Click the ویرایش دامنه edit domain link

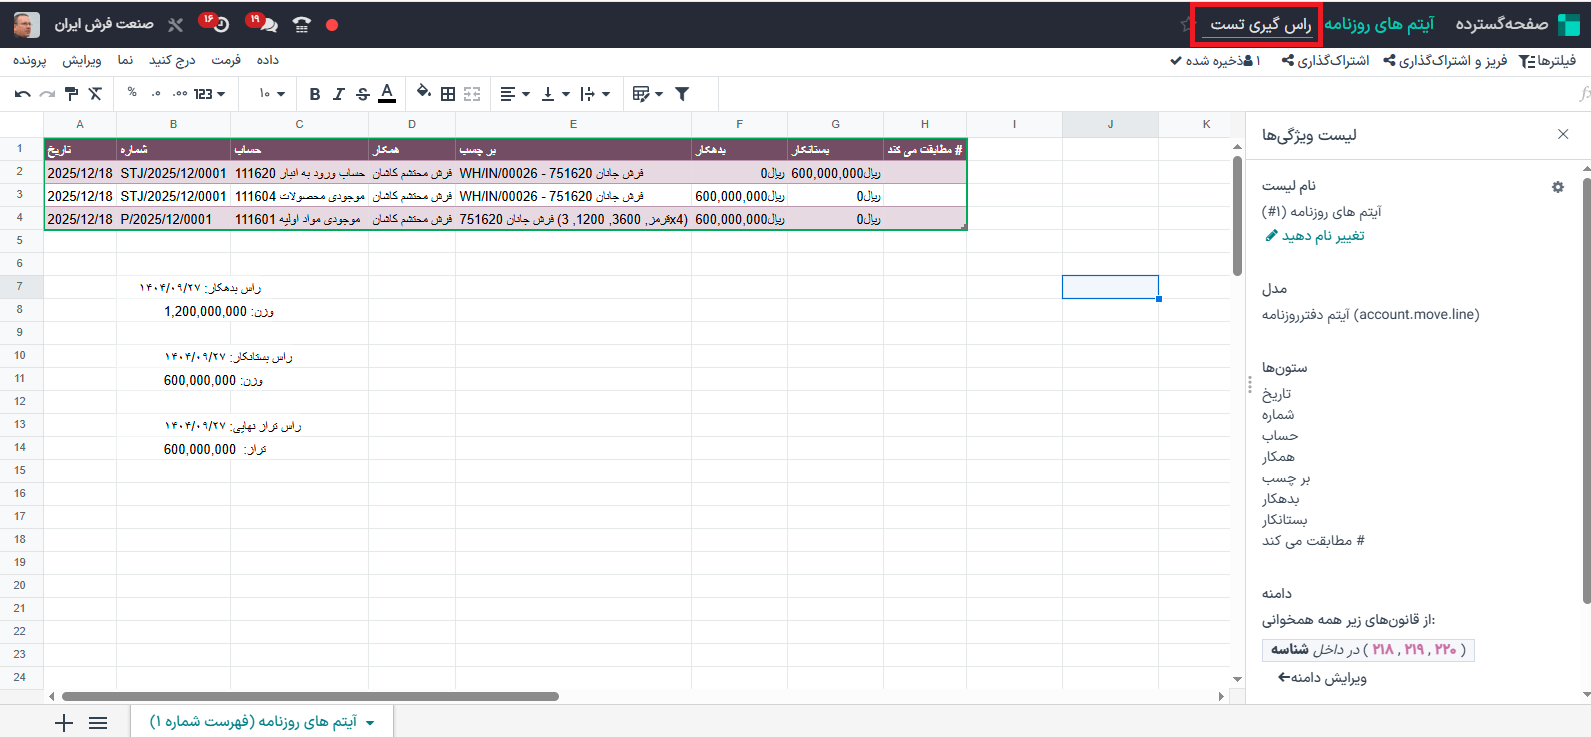(x=1322, y=678)
